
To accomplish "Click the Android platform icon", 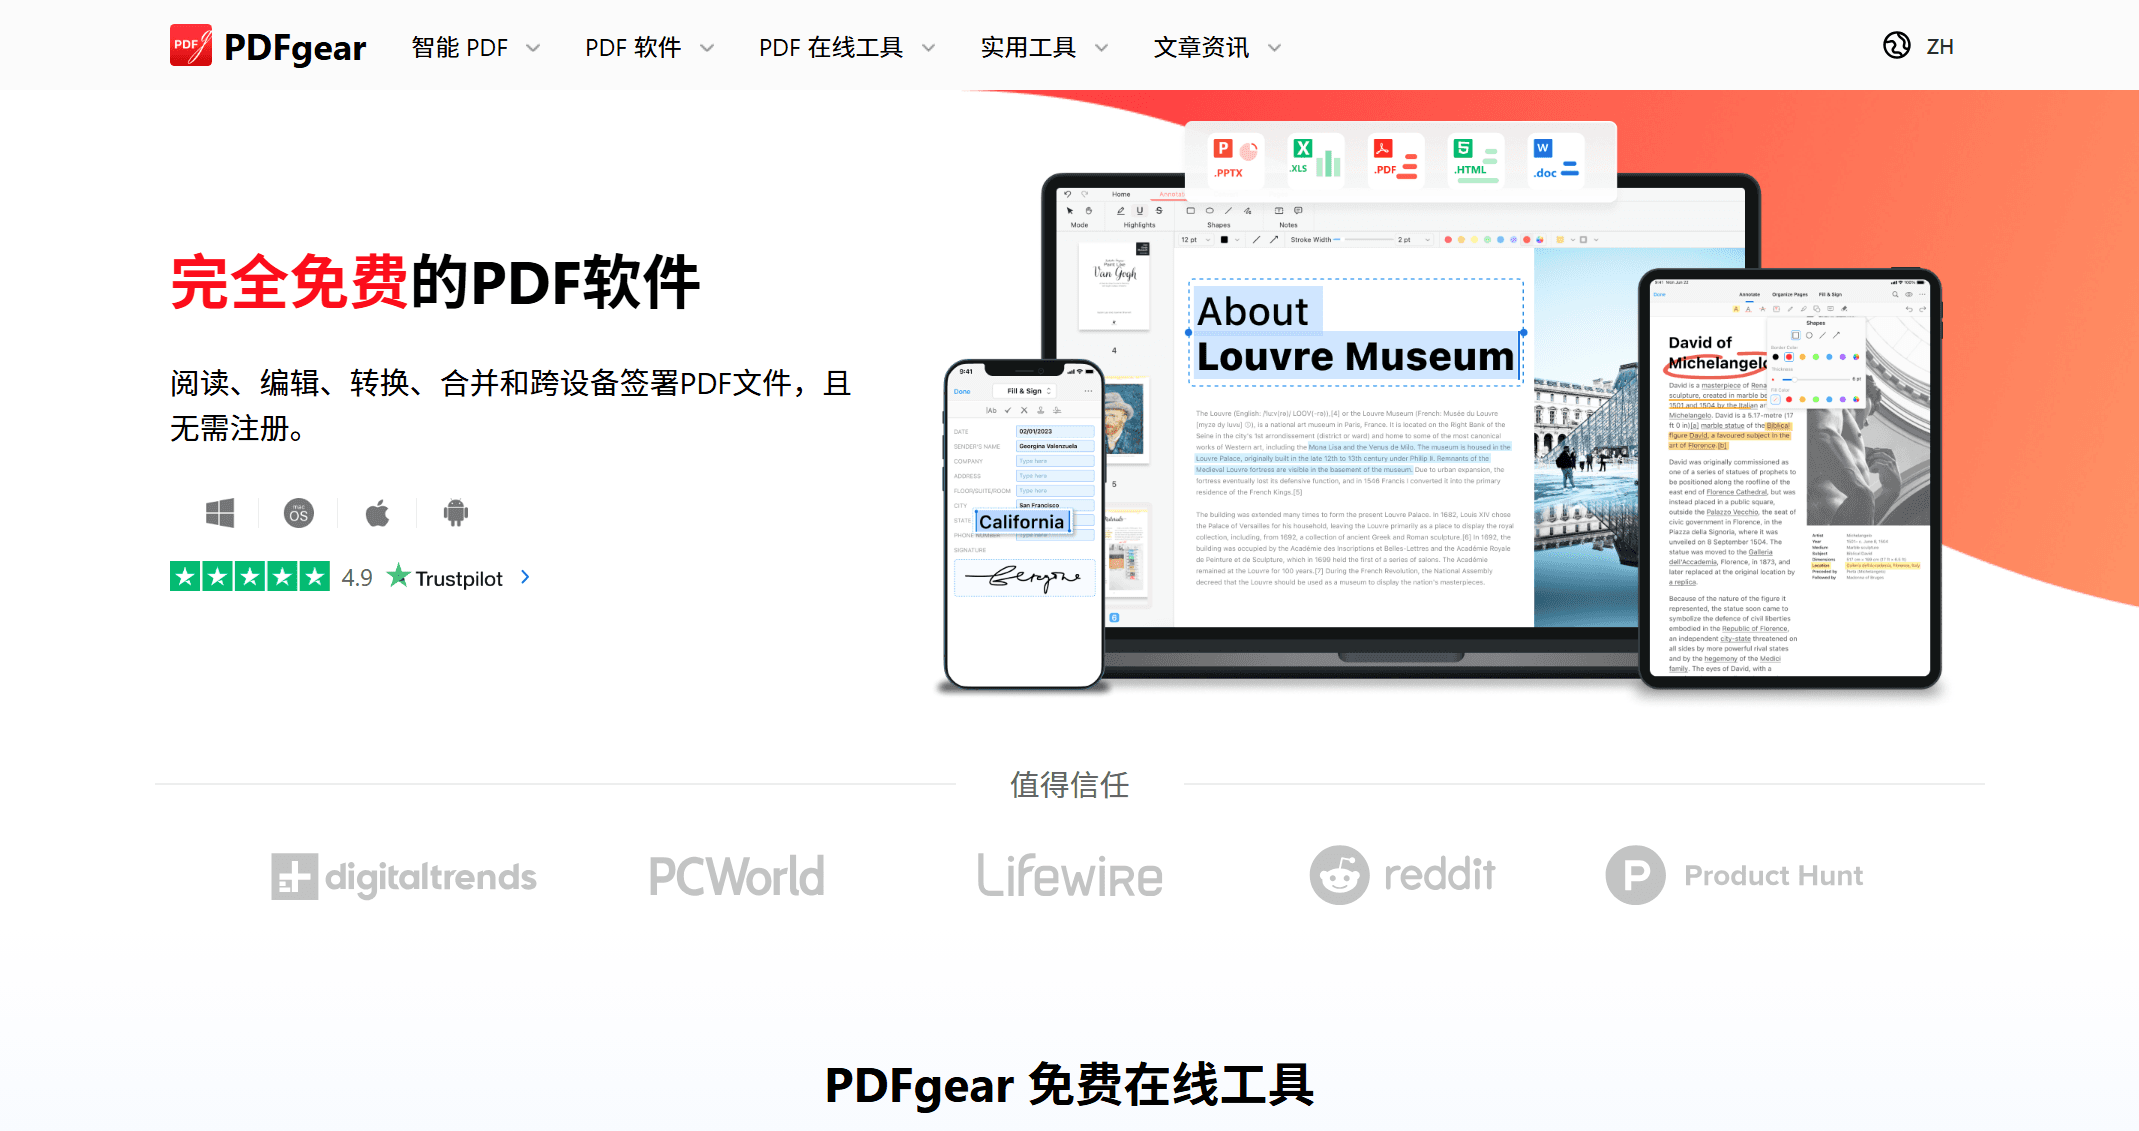I will (x=455, y=513).
